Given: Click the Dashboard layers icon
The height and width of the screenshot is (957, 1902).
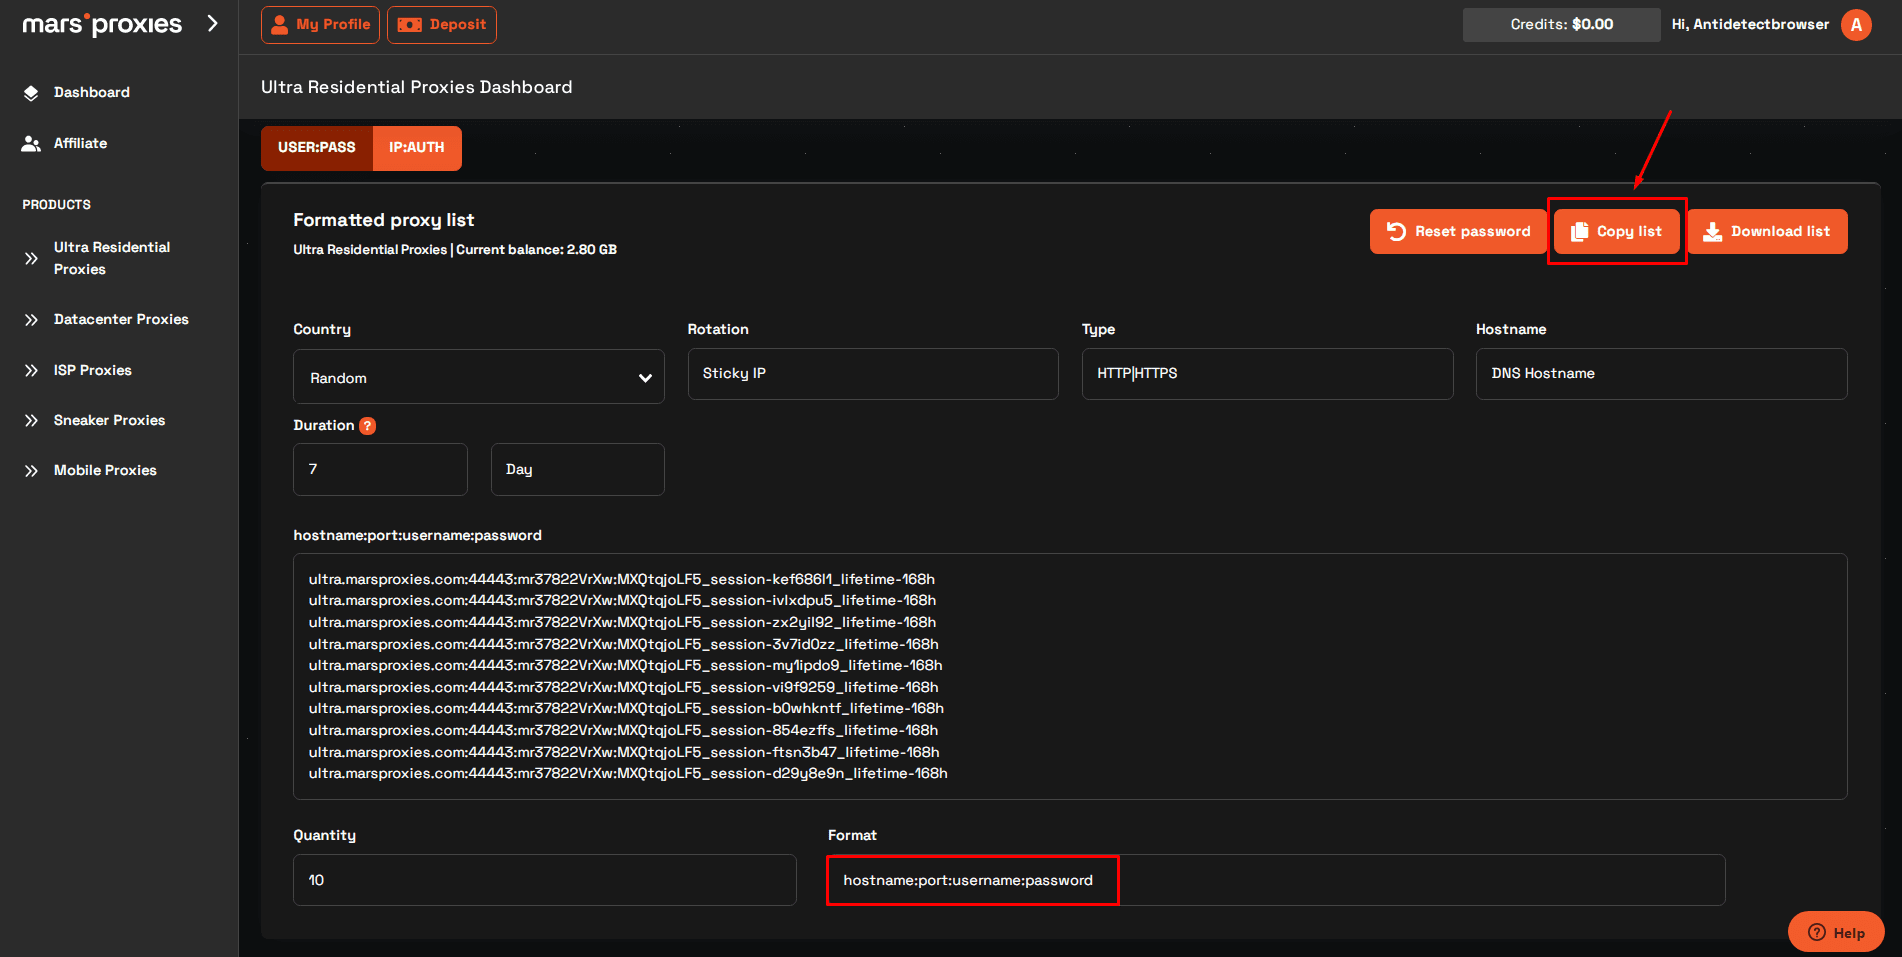Looking at the screenshot, I should pos(31,93).
